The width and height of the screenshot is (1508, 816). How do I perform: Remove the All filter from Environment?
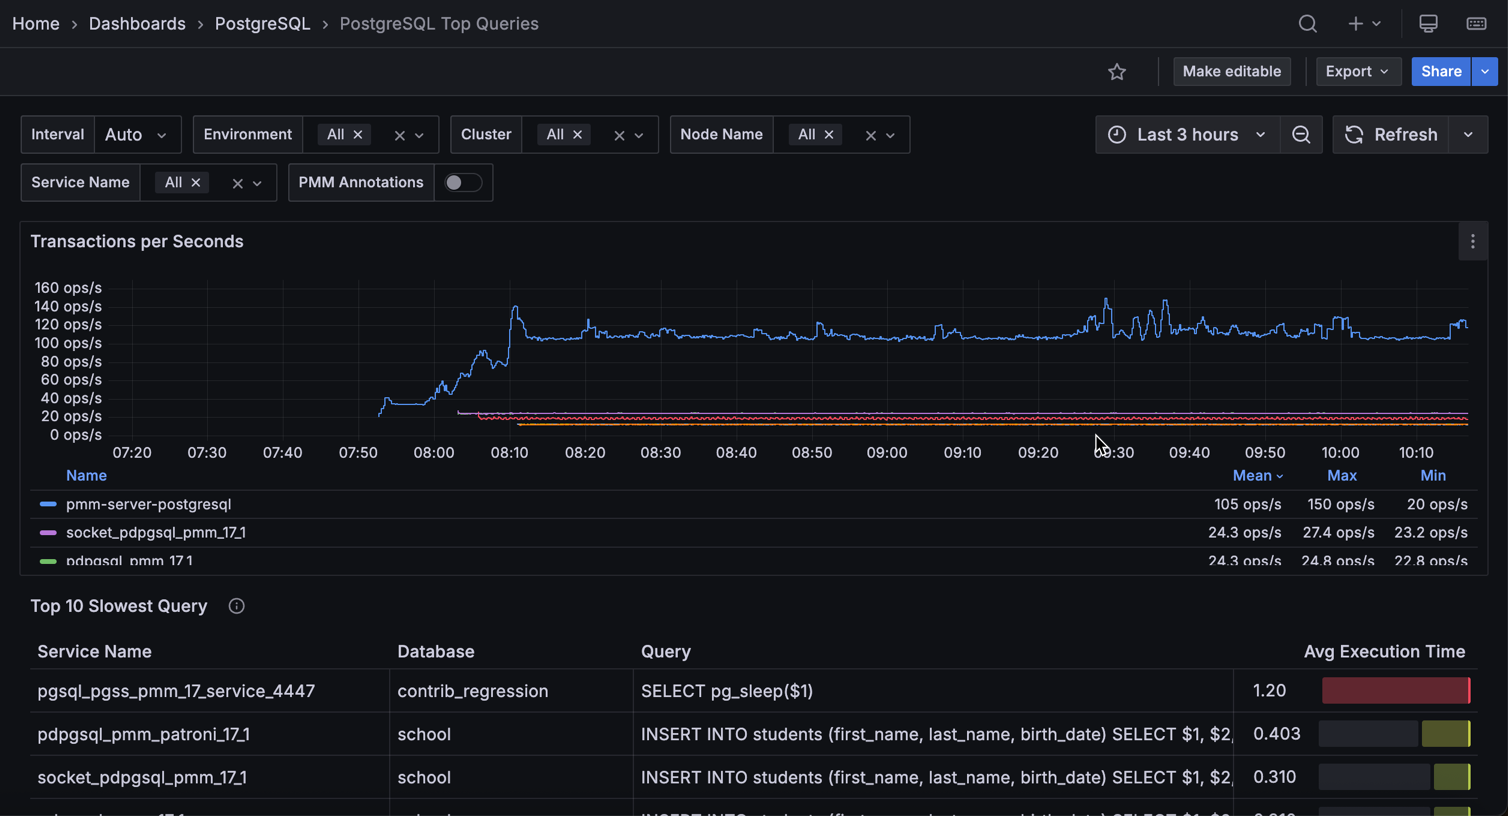pyautogui.click(x=357, y=134)
